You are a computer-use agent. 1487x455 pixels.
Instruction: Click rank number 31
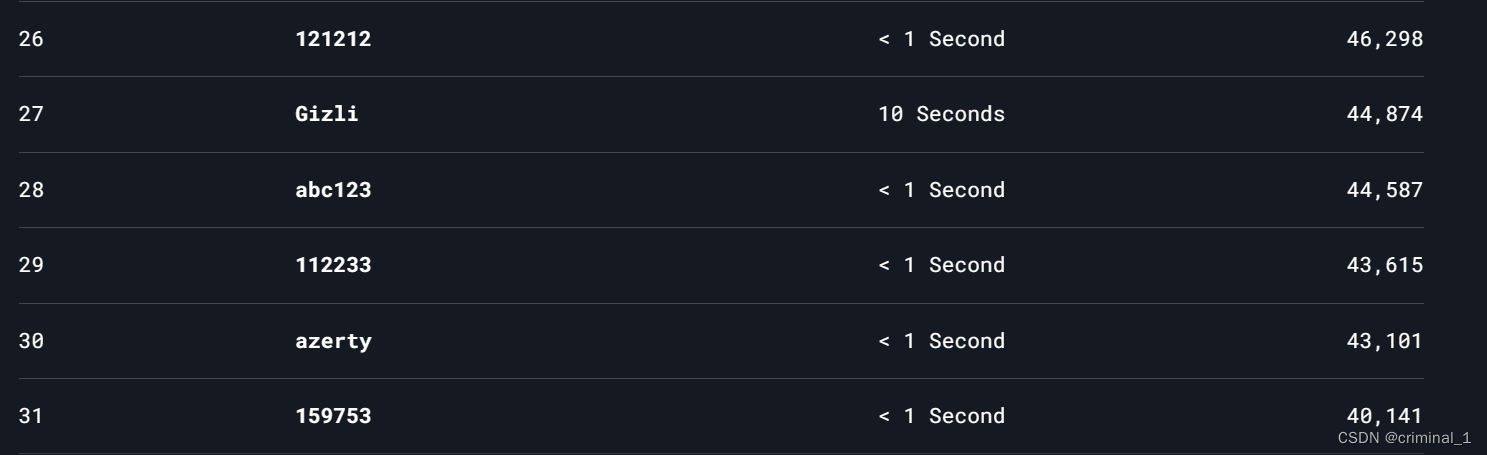[x=31, y=416]
